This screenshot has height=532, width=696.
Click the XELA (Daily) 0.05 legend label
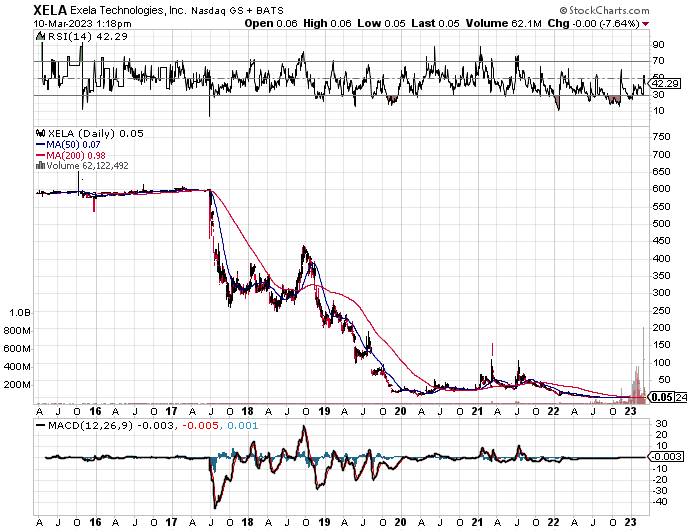click(x=95, y=134)
